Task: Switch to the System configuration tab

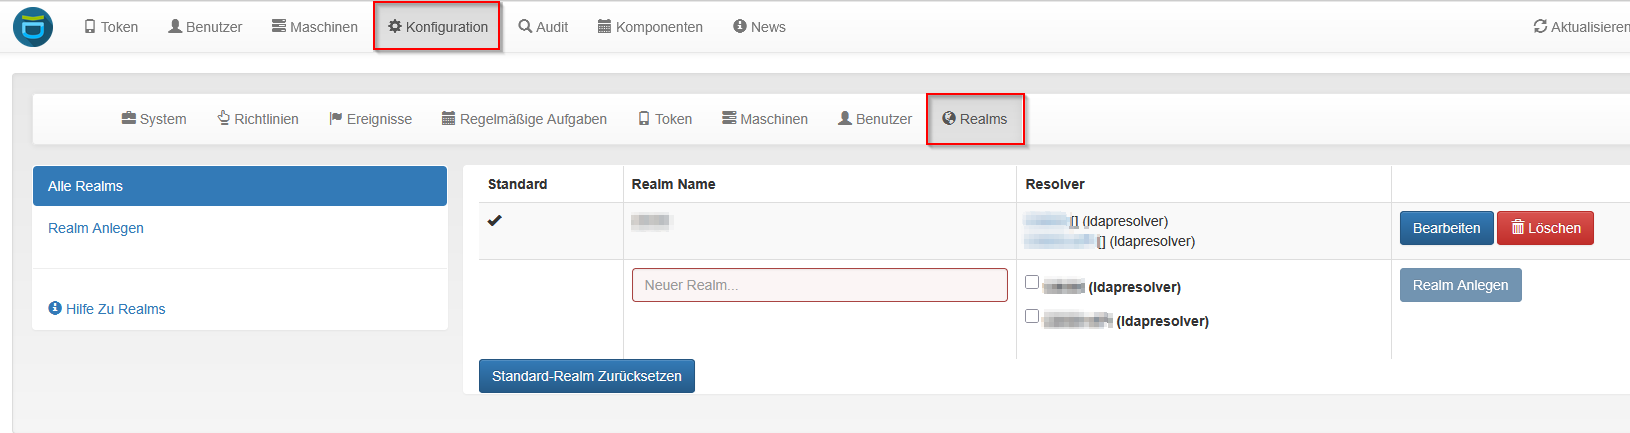Action: [154, 119]
